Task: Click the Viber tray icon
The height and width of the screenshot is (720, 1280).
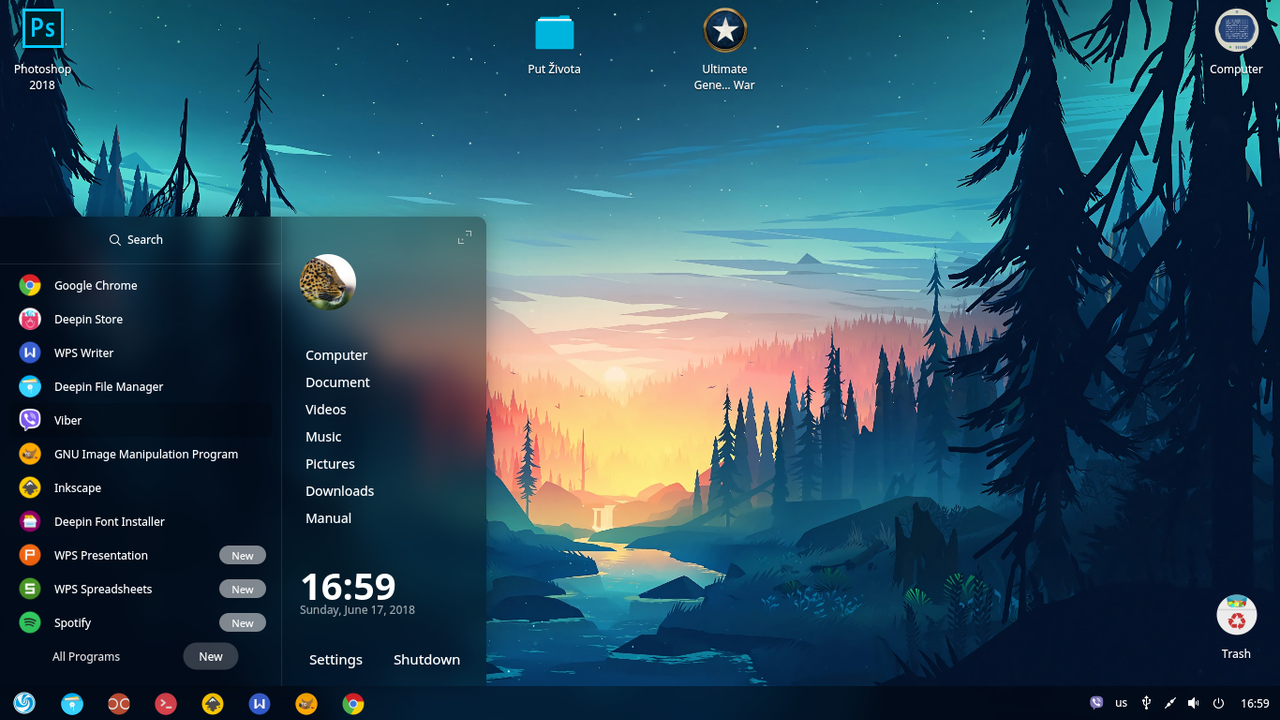Action: tap(1097, 703)
